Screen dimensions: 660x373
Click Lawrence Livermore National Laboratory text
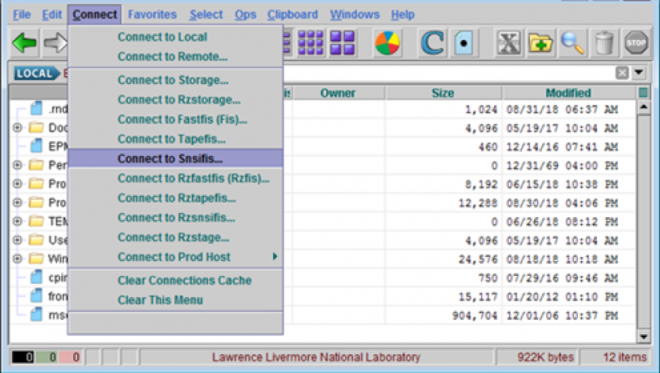tap(316, 357)
